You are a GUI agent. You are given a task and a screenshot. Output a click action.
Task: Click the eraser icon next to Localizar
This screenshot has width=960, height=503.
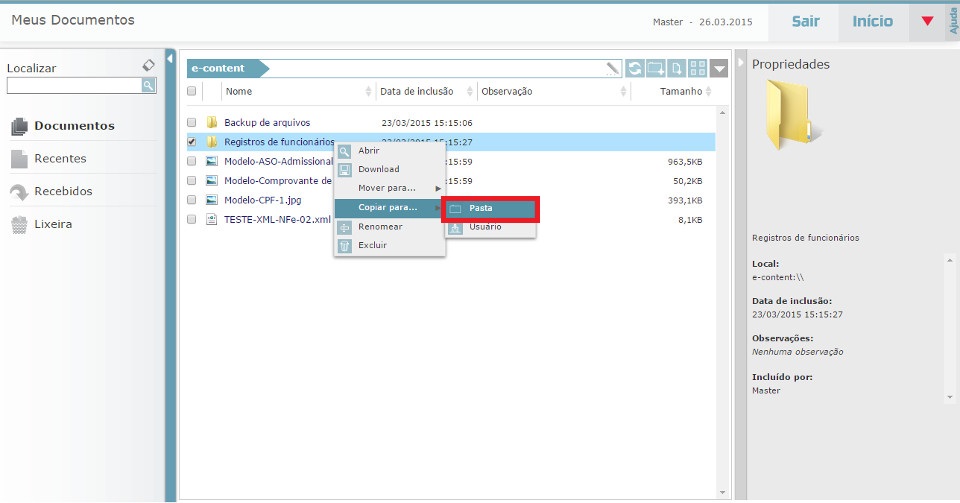pyautogui.click(x=149, y=65)
